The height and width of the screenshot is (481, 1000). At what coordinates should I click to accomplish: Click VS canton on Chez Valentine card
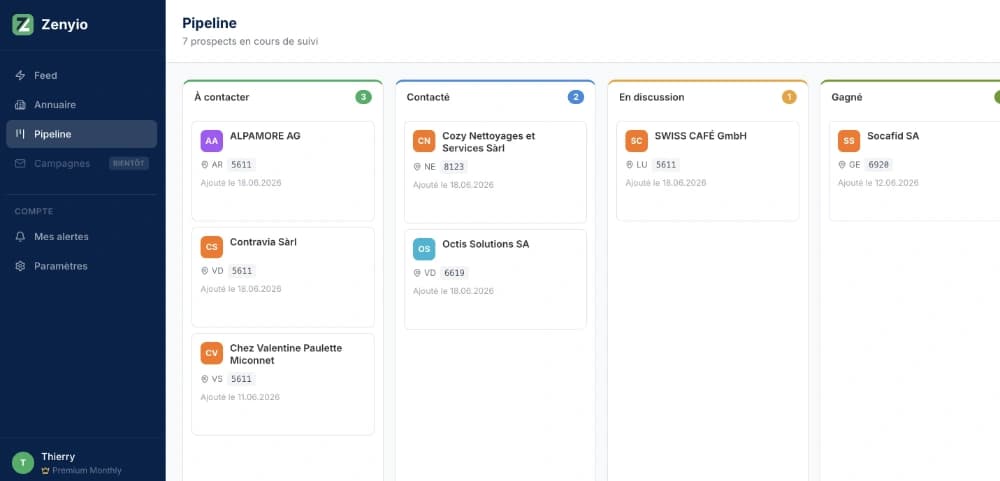tap(217, 379)
